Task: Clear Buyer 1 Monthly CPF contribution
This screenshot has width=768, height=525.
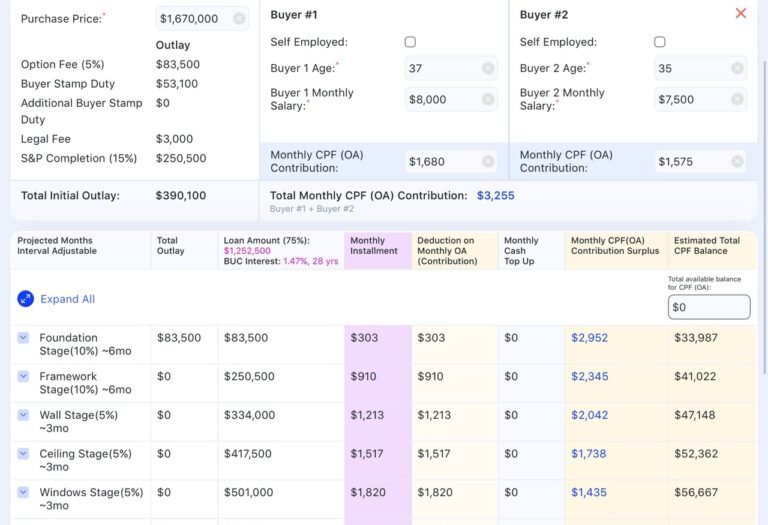Action: pos(488,161)
